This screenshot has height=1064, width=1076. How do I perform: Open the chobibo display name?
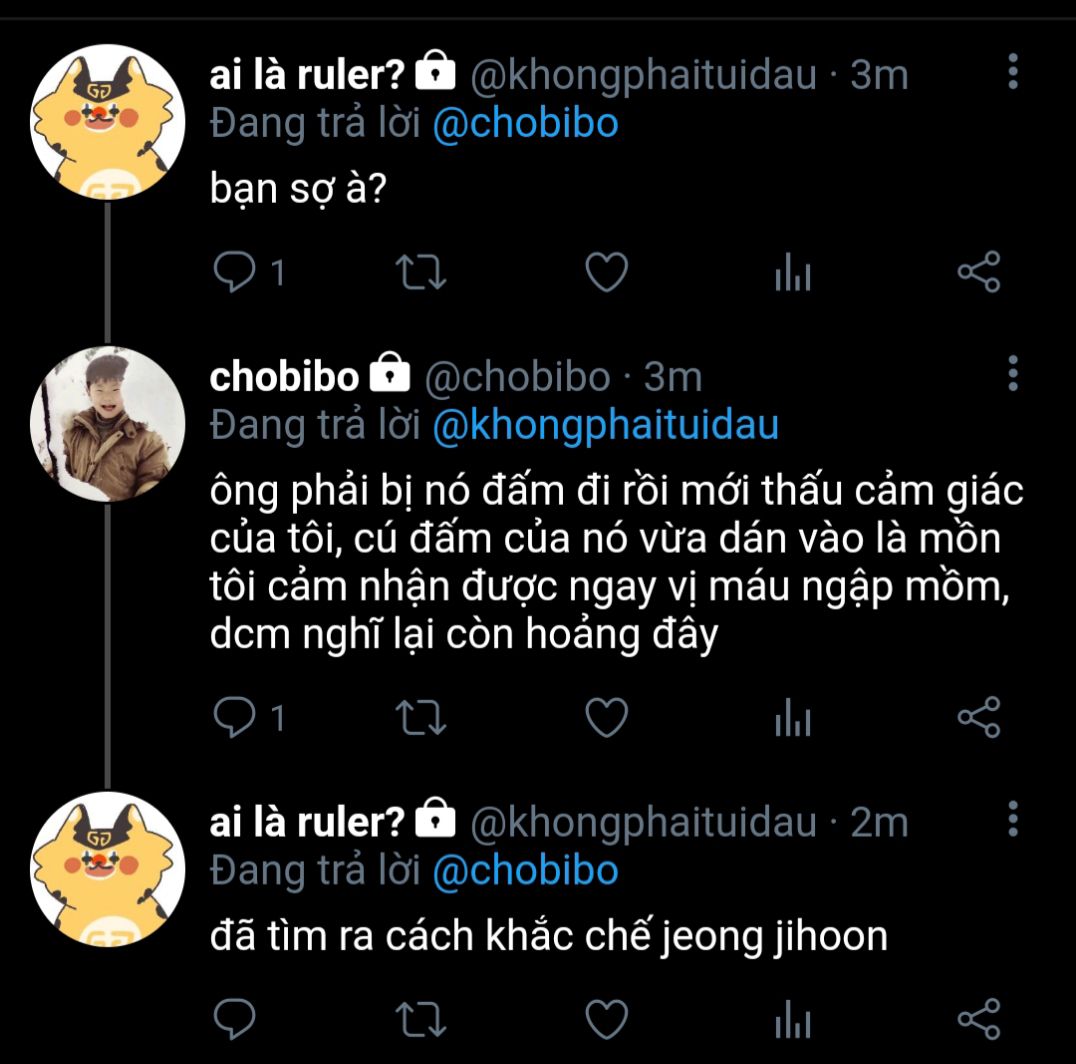284,376
